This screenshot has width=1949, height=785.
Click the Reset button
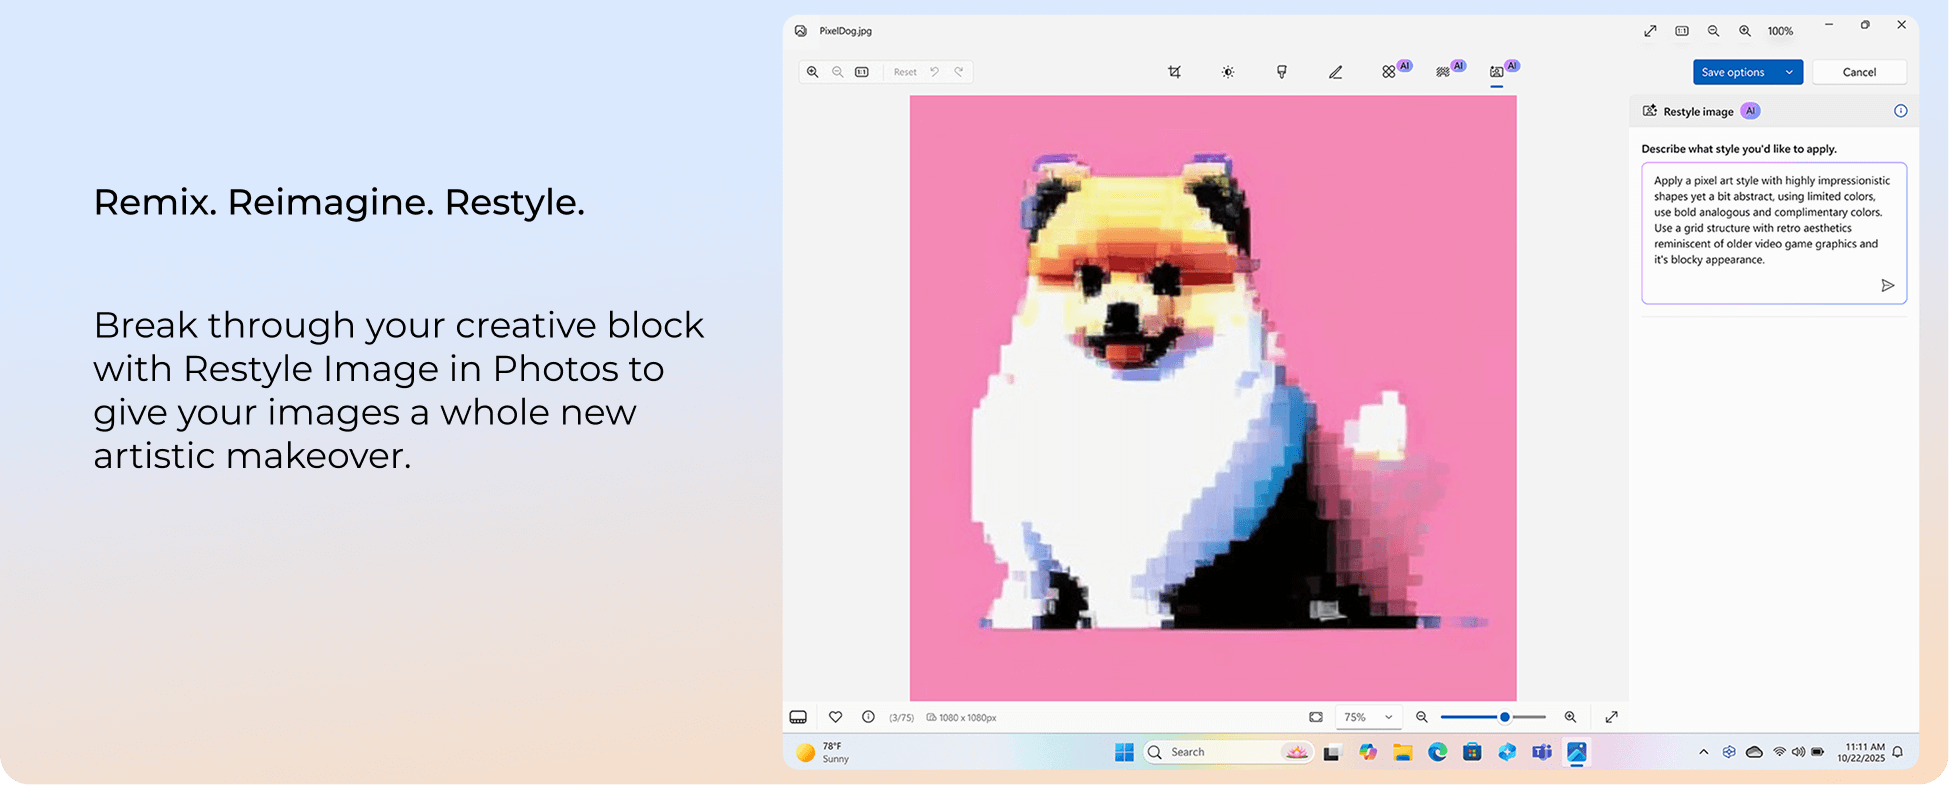(x=905, y=72)
